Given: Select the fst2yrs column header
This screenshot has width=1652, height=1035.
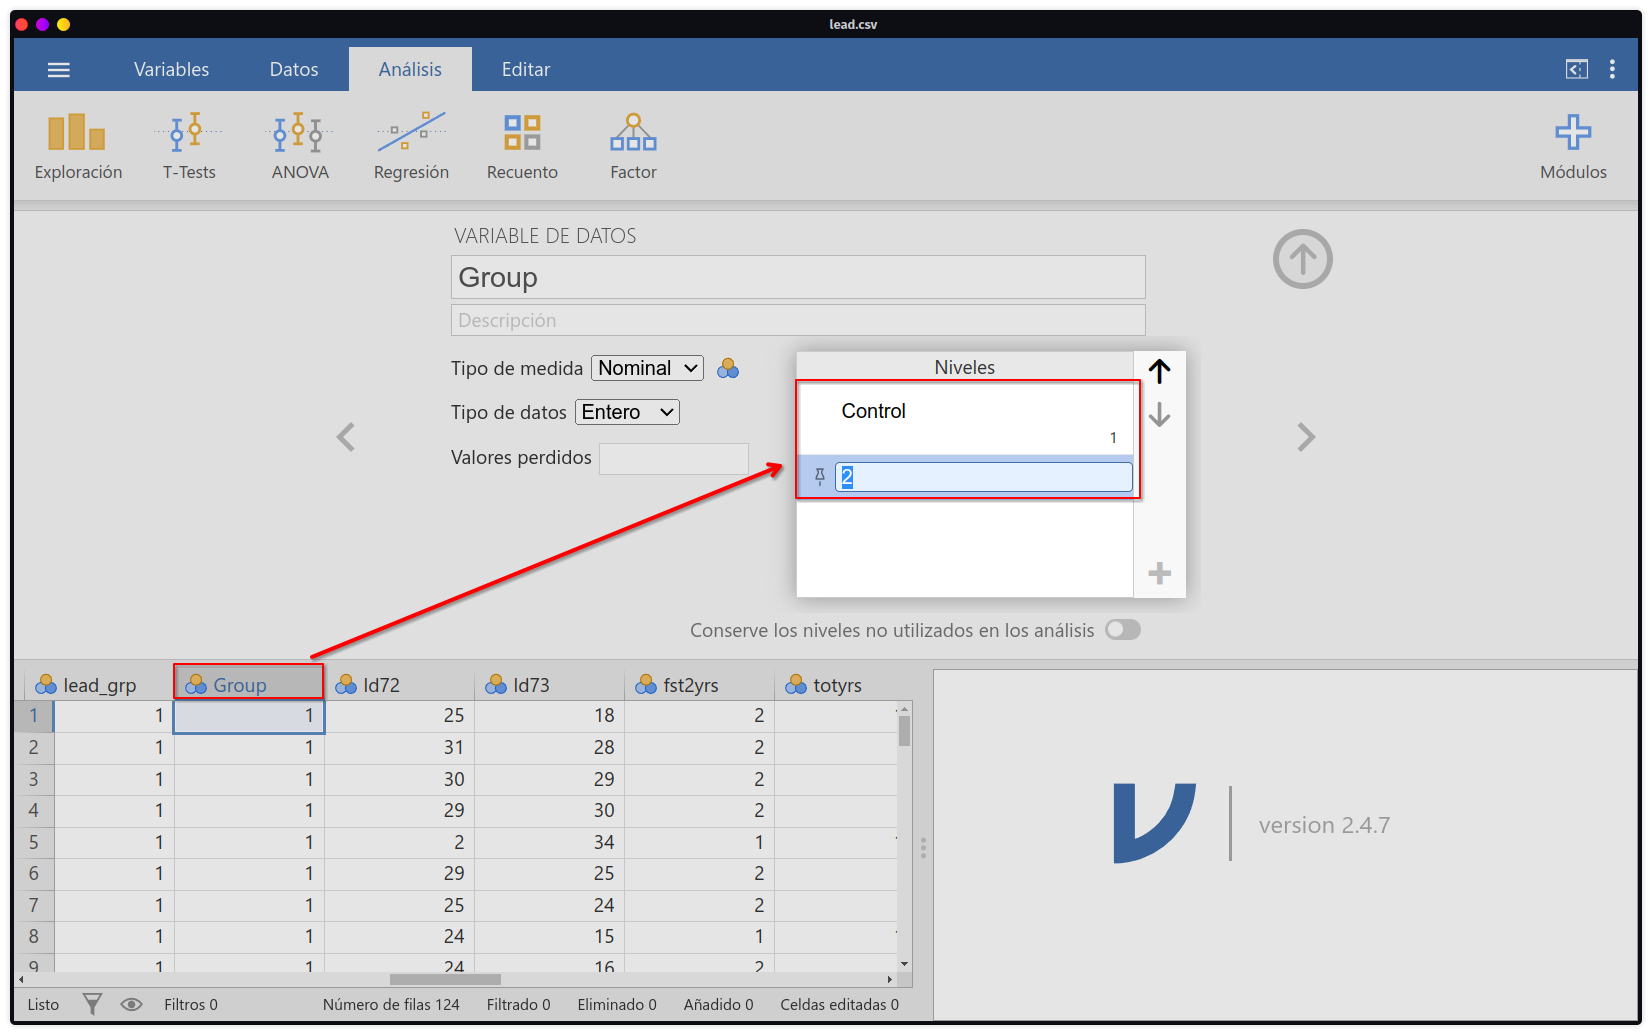Looking at the screenshot, I should (699, 685).
